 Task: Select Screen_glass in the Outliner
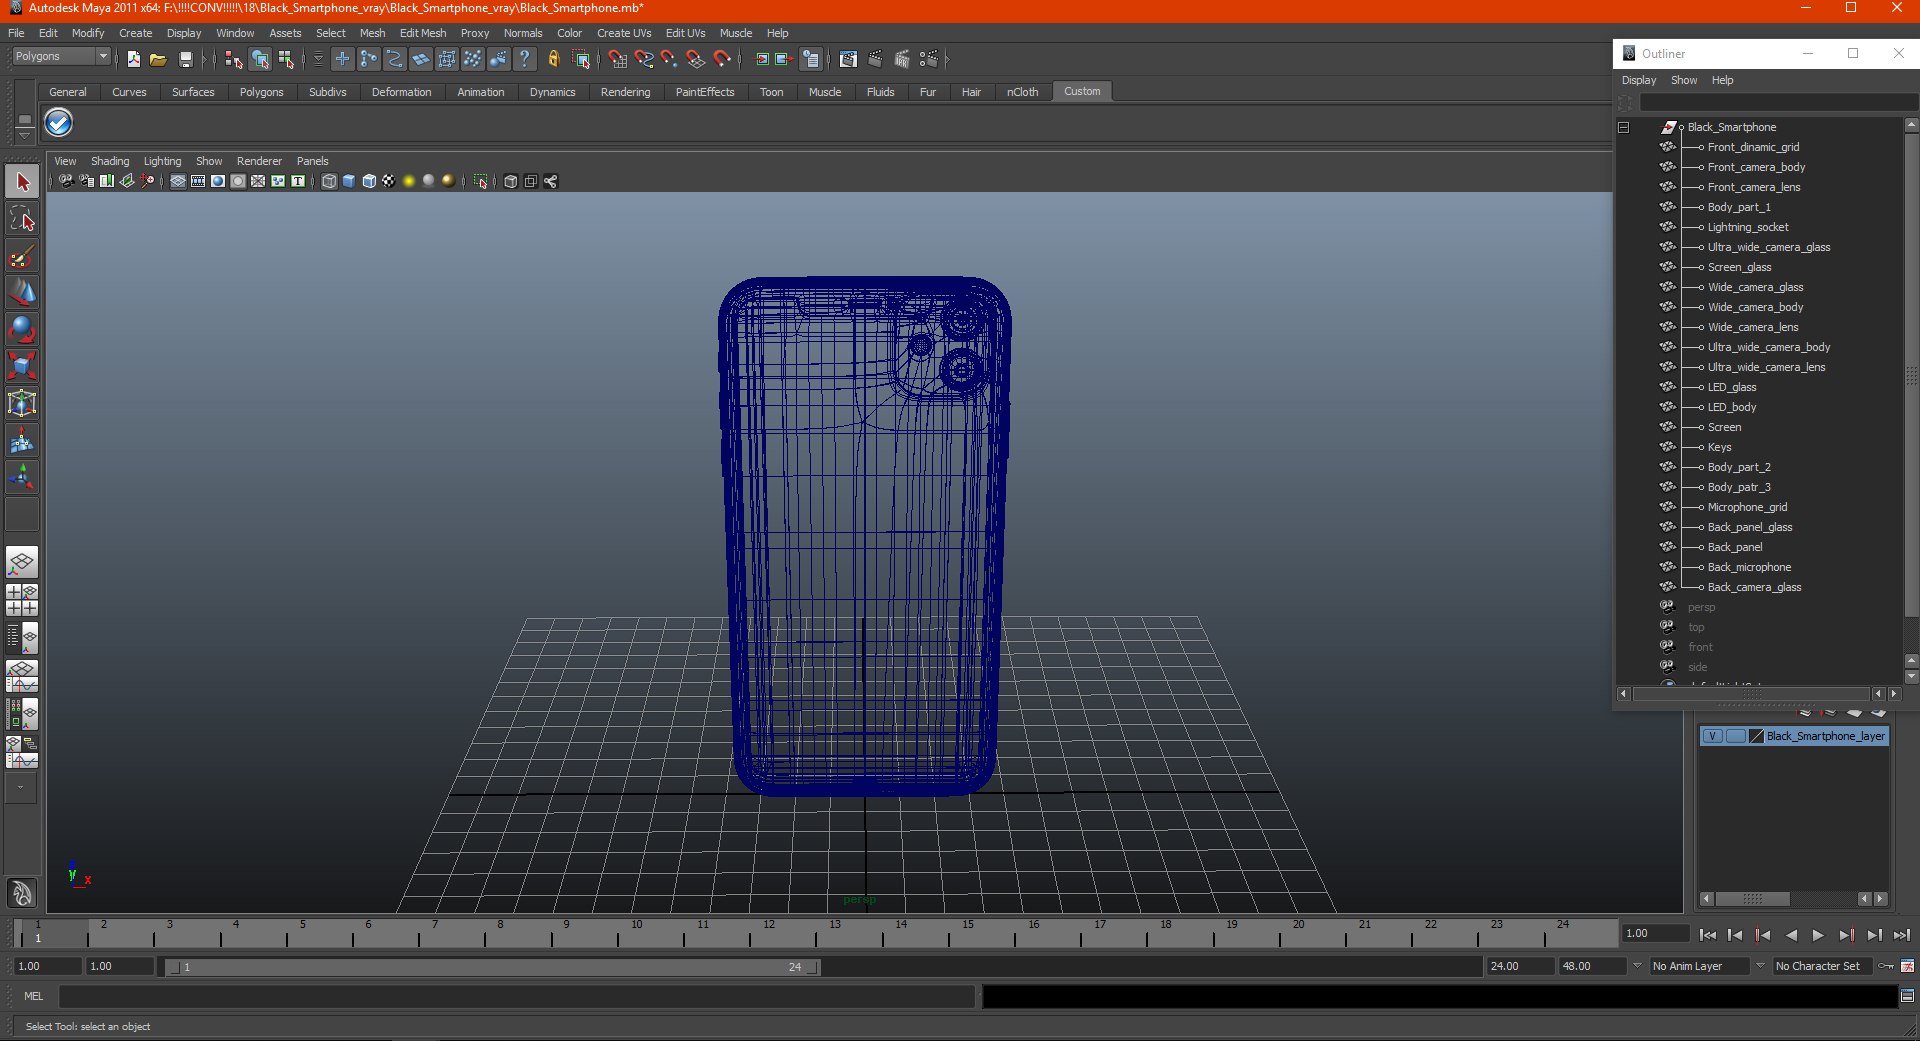[x=1739, y=267]
